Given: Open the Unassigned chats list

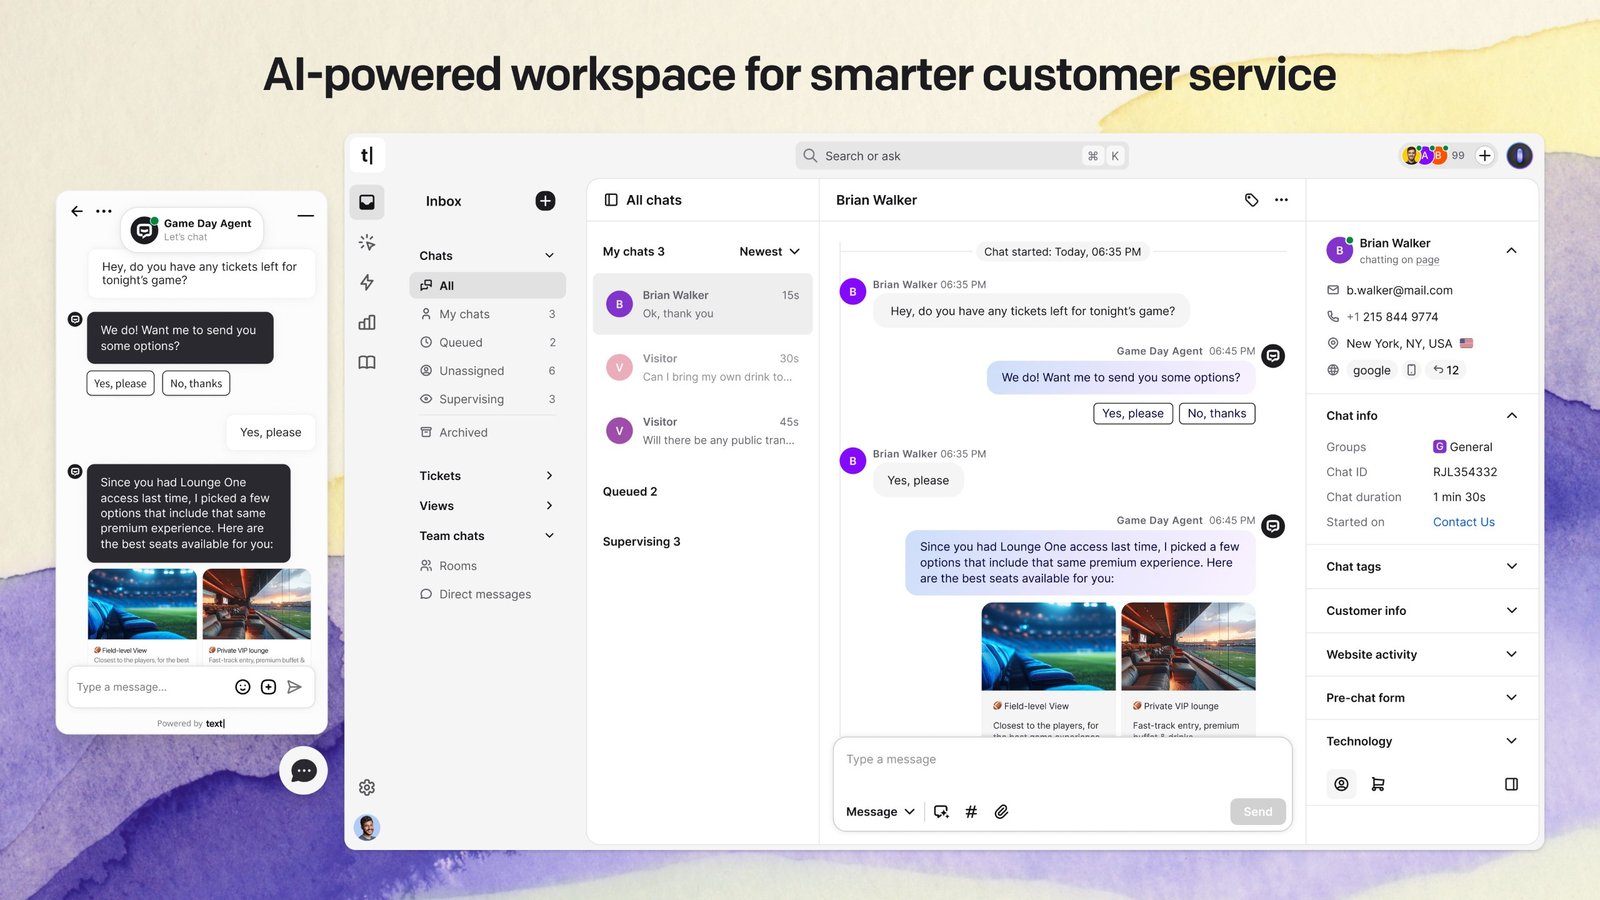Looking at the screenshot, I should point(471,370).
